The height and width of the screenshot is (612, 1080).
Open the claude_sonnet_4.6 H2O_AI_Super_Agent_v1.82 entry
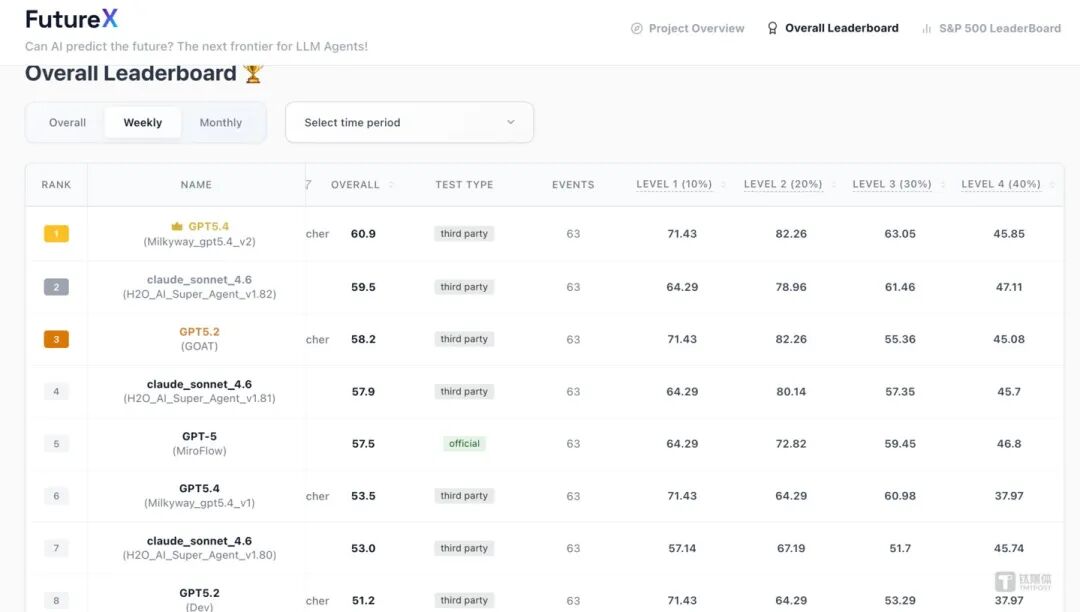pyautogui.click(x=199, y=287)
